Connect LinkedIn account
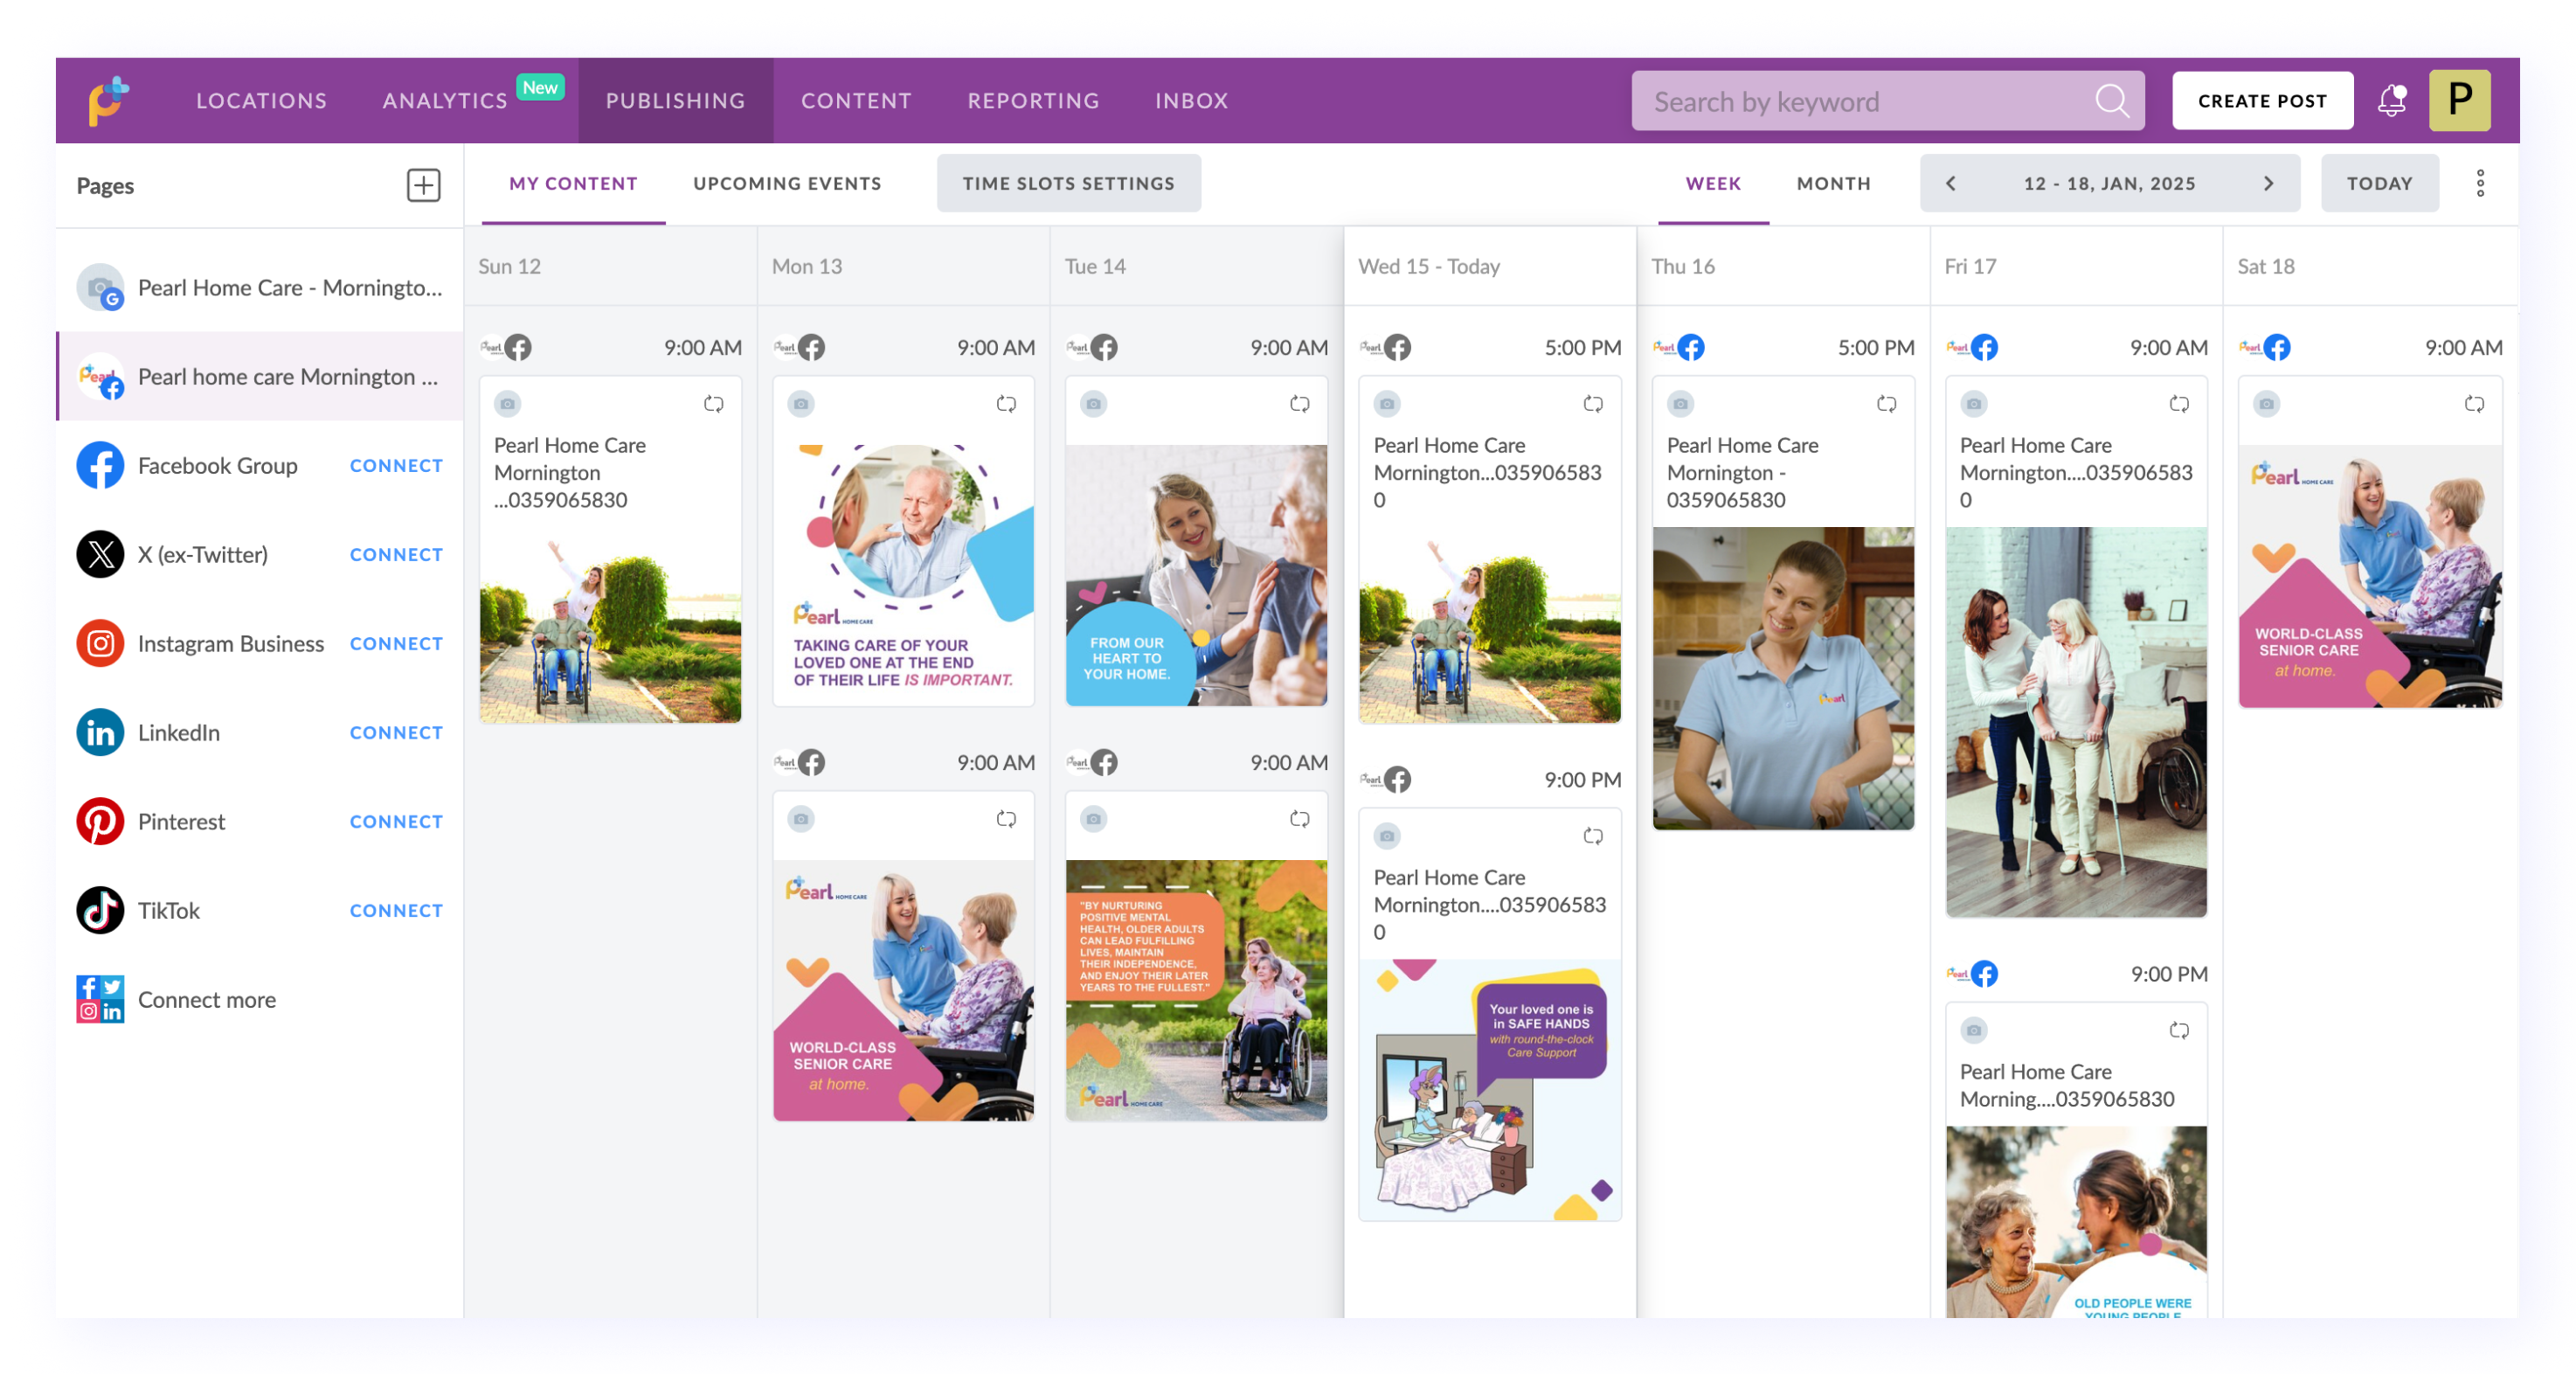The height and width of the screenshot is (1374, 2576). click(x=396, y=732)
